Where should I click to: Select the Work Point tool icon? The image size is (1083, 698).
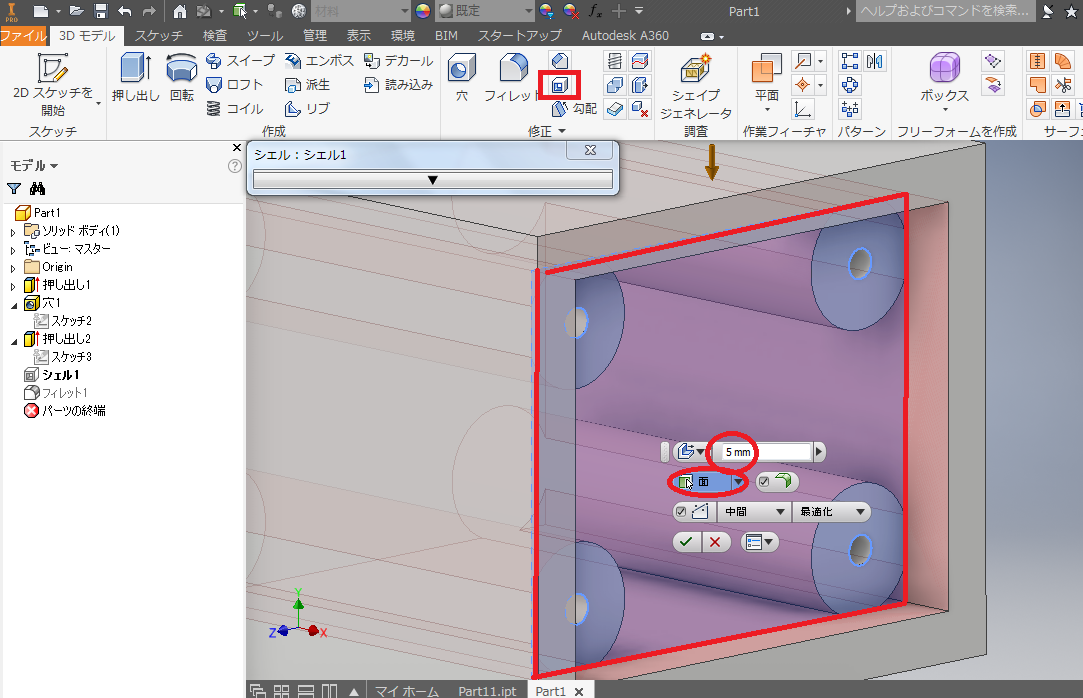[803, 85]
